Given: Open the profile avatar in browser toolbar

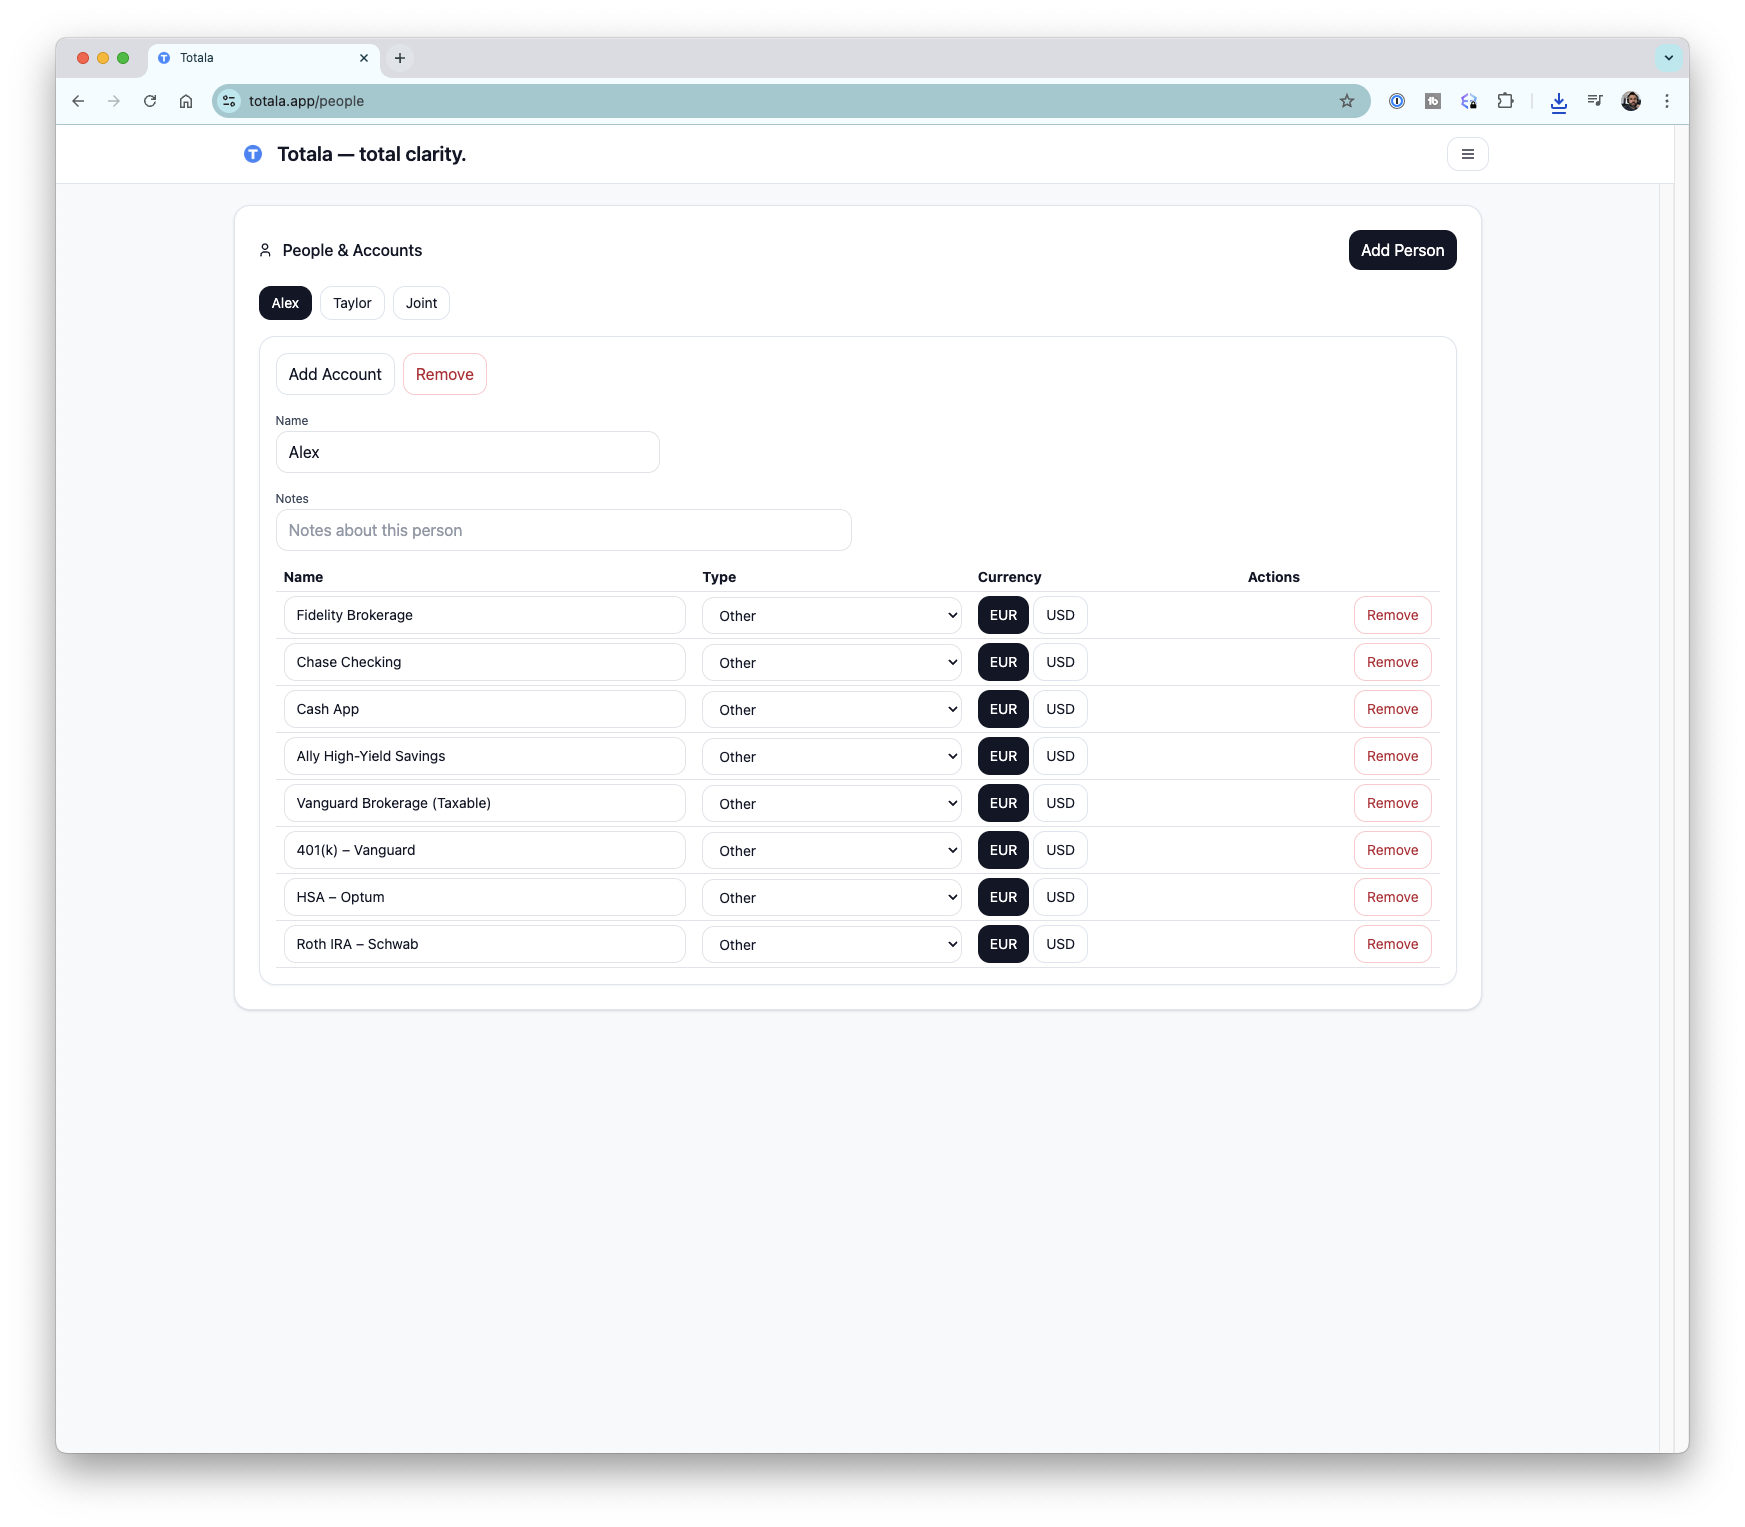Looking at the screenshot, I should [x=1631, y=101].
